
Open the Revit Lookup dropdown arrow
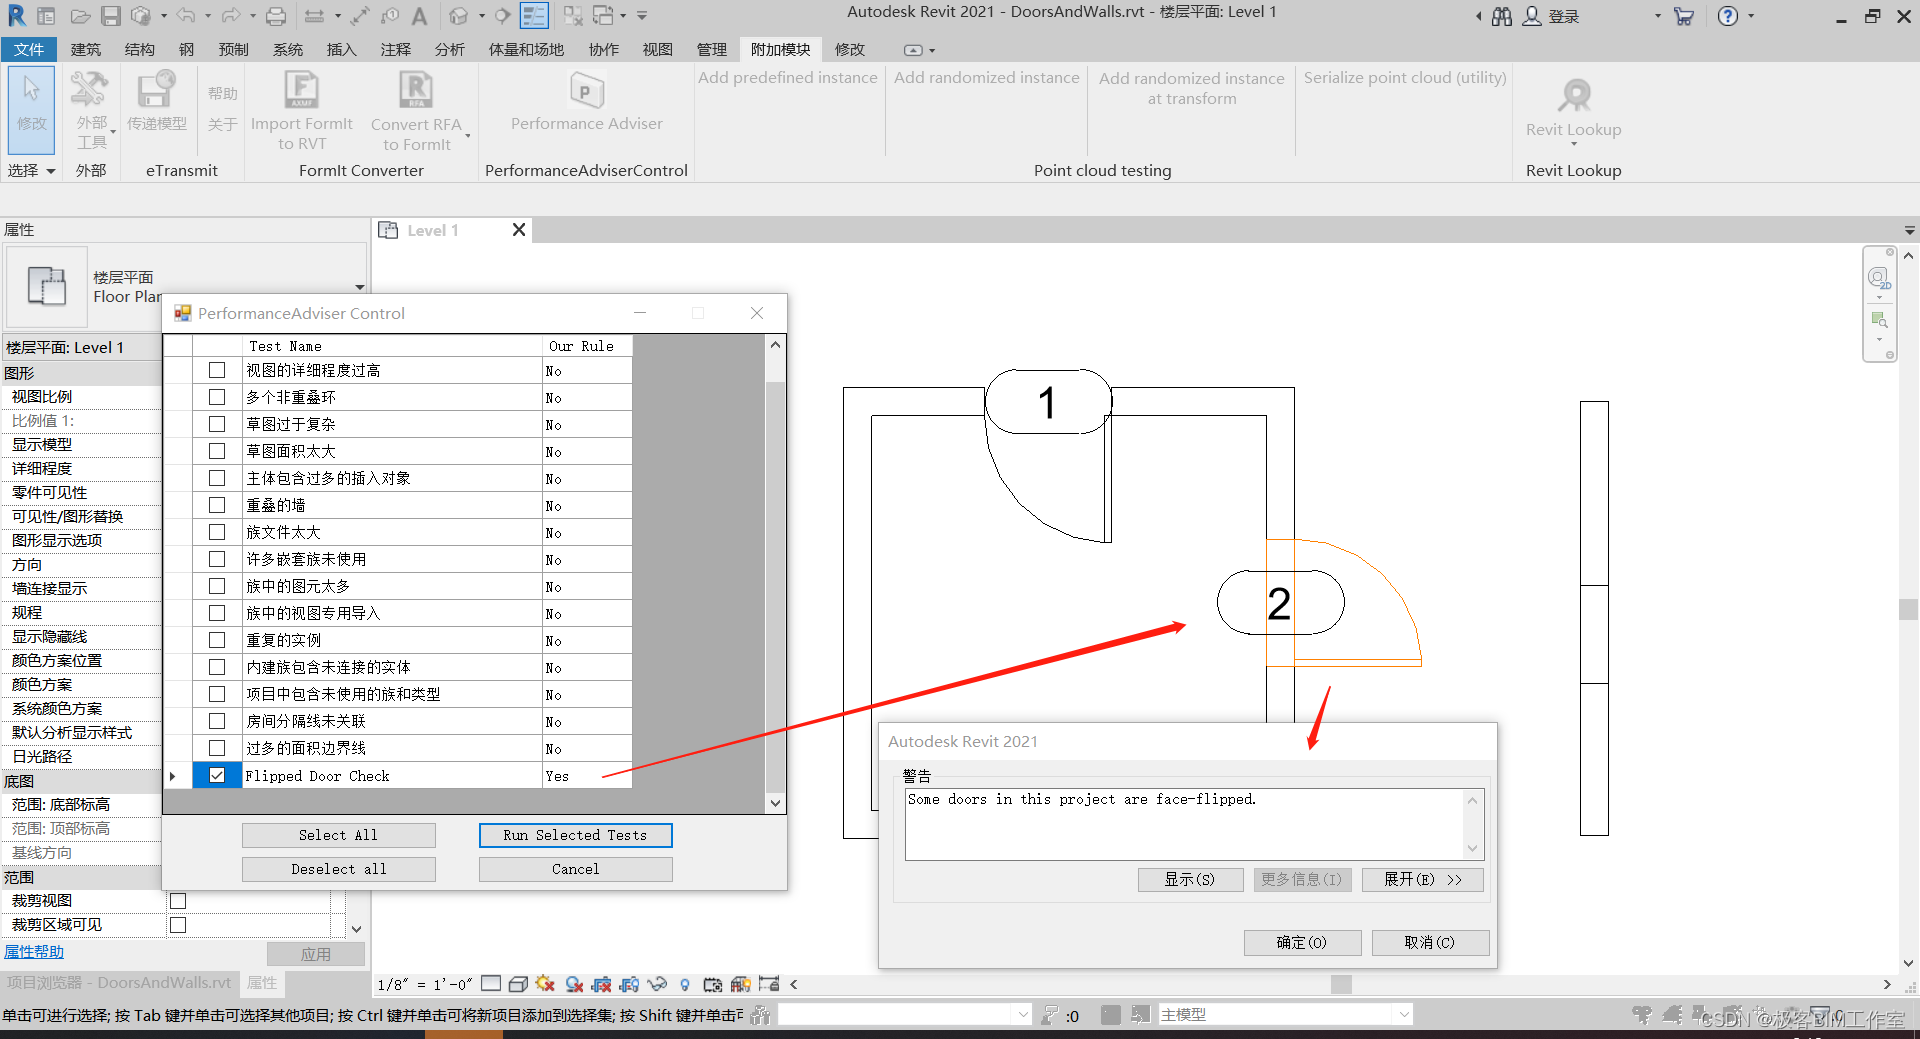point(1573,146)
